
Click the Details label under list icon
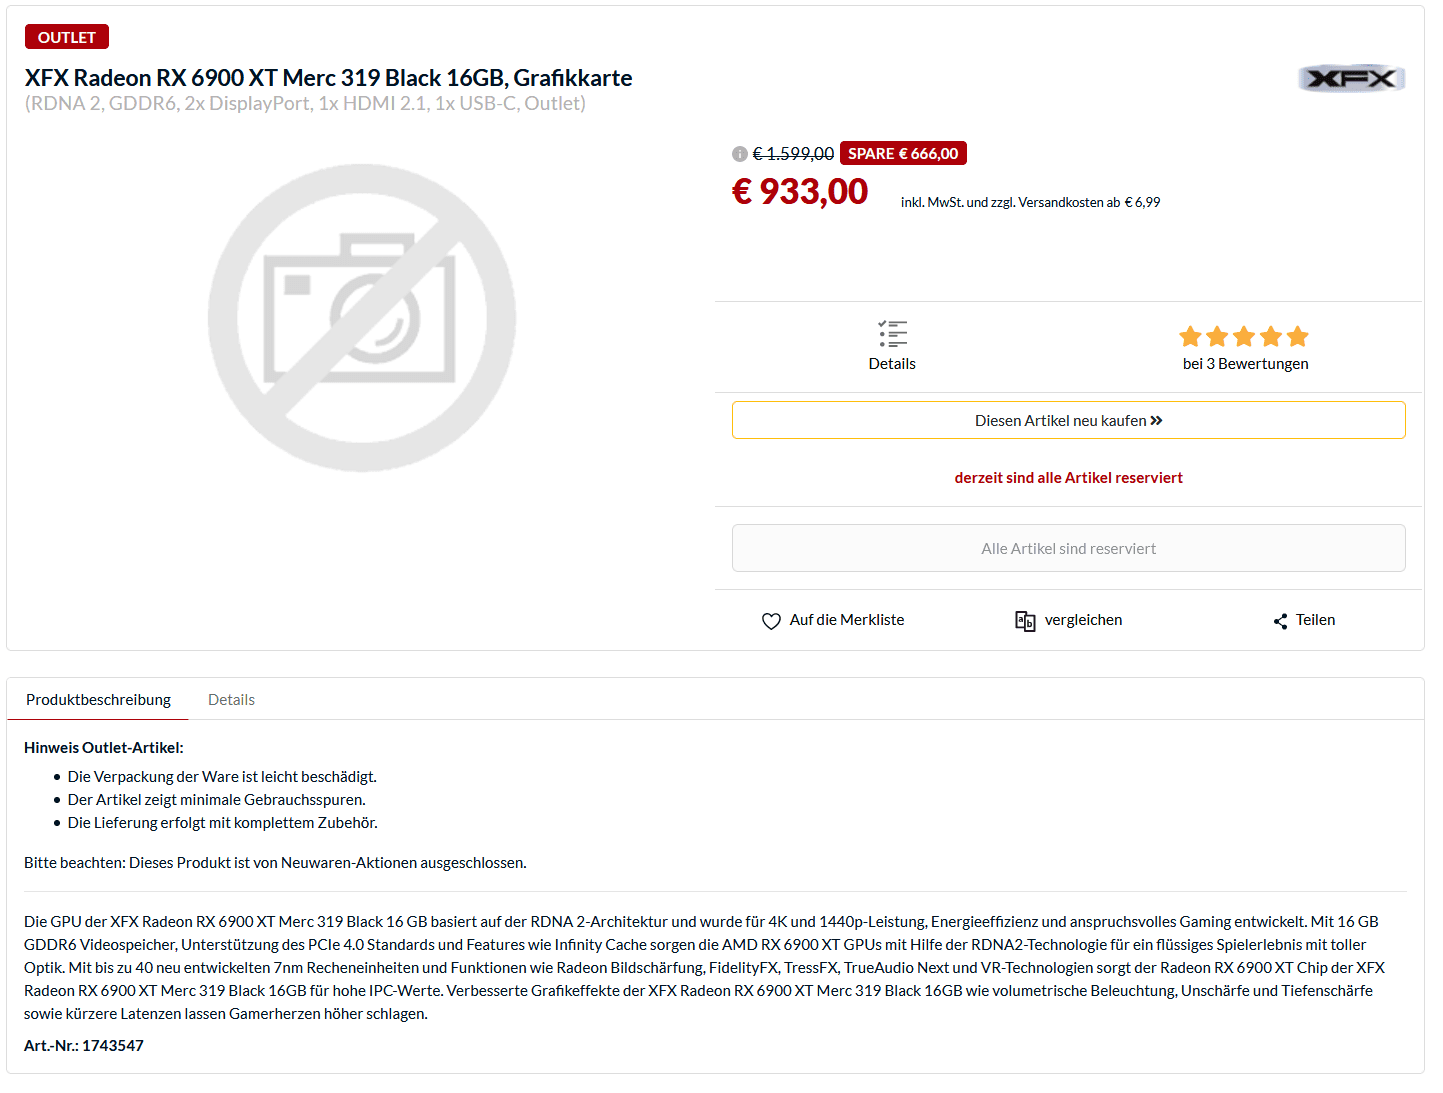pos(892,364)
